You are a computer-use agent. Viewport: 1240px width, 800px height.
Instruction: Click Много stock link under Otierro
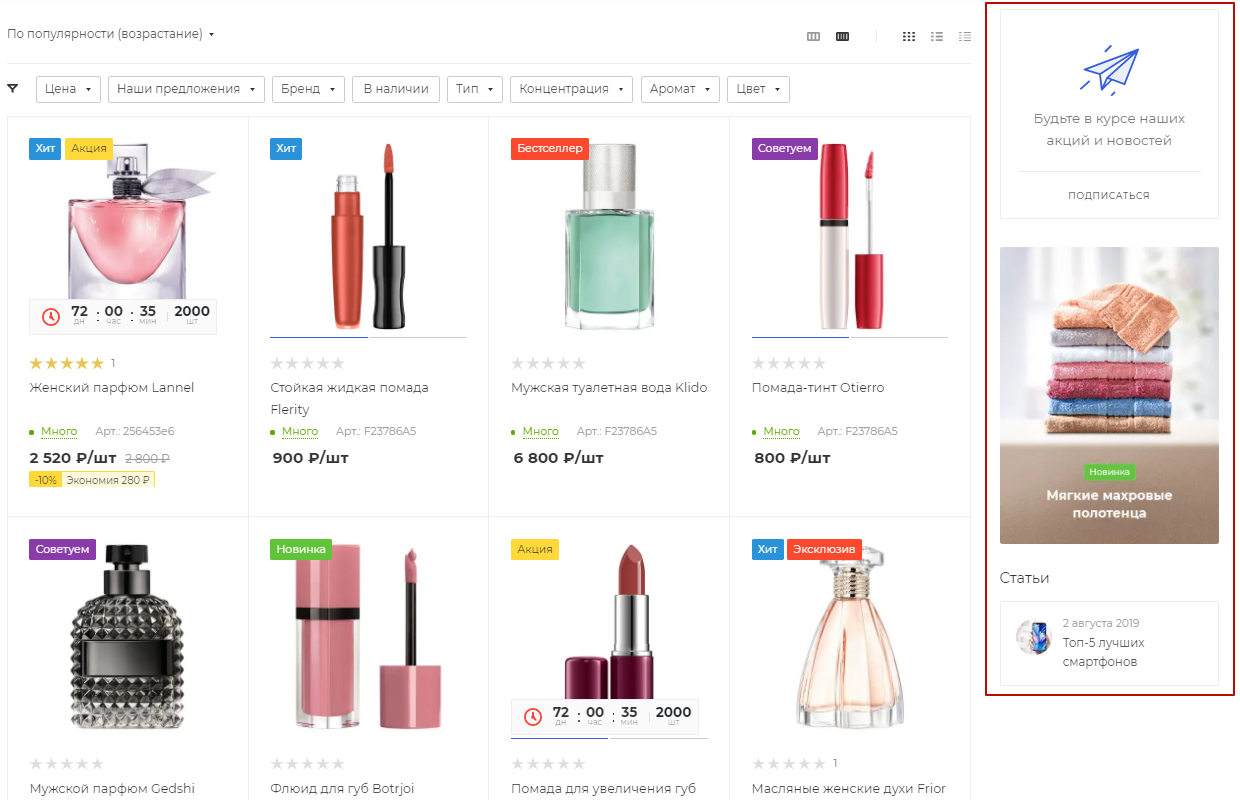tap(782, 432)
